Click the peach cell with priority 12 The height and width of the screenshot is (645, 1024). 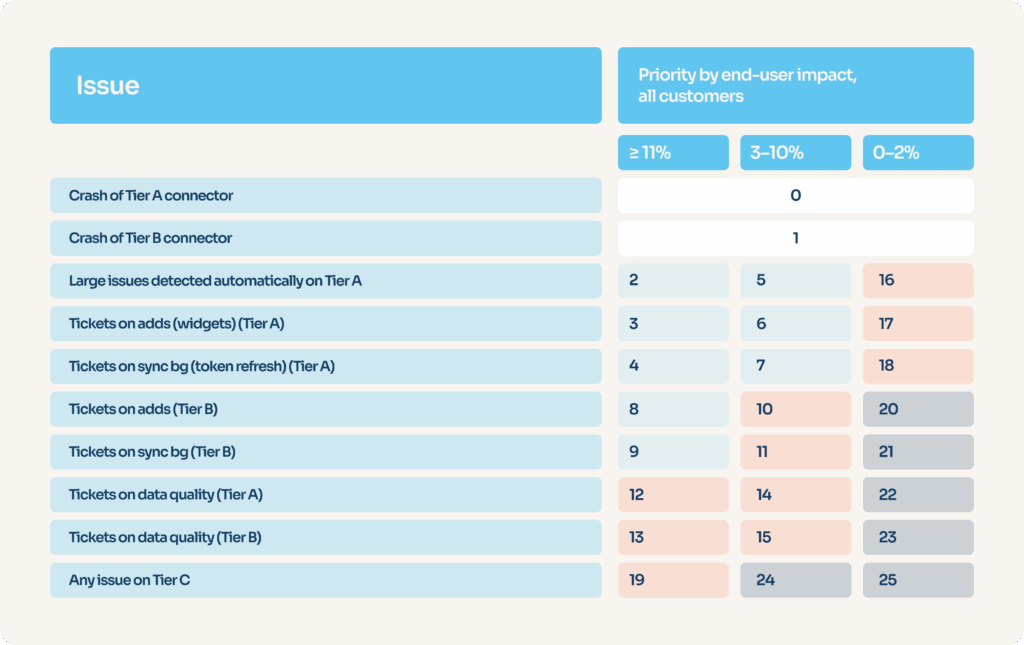tap(673, 494)
